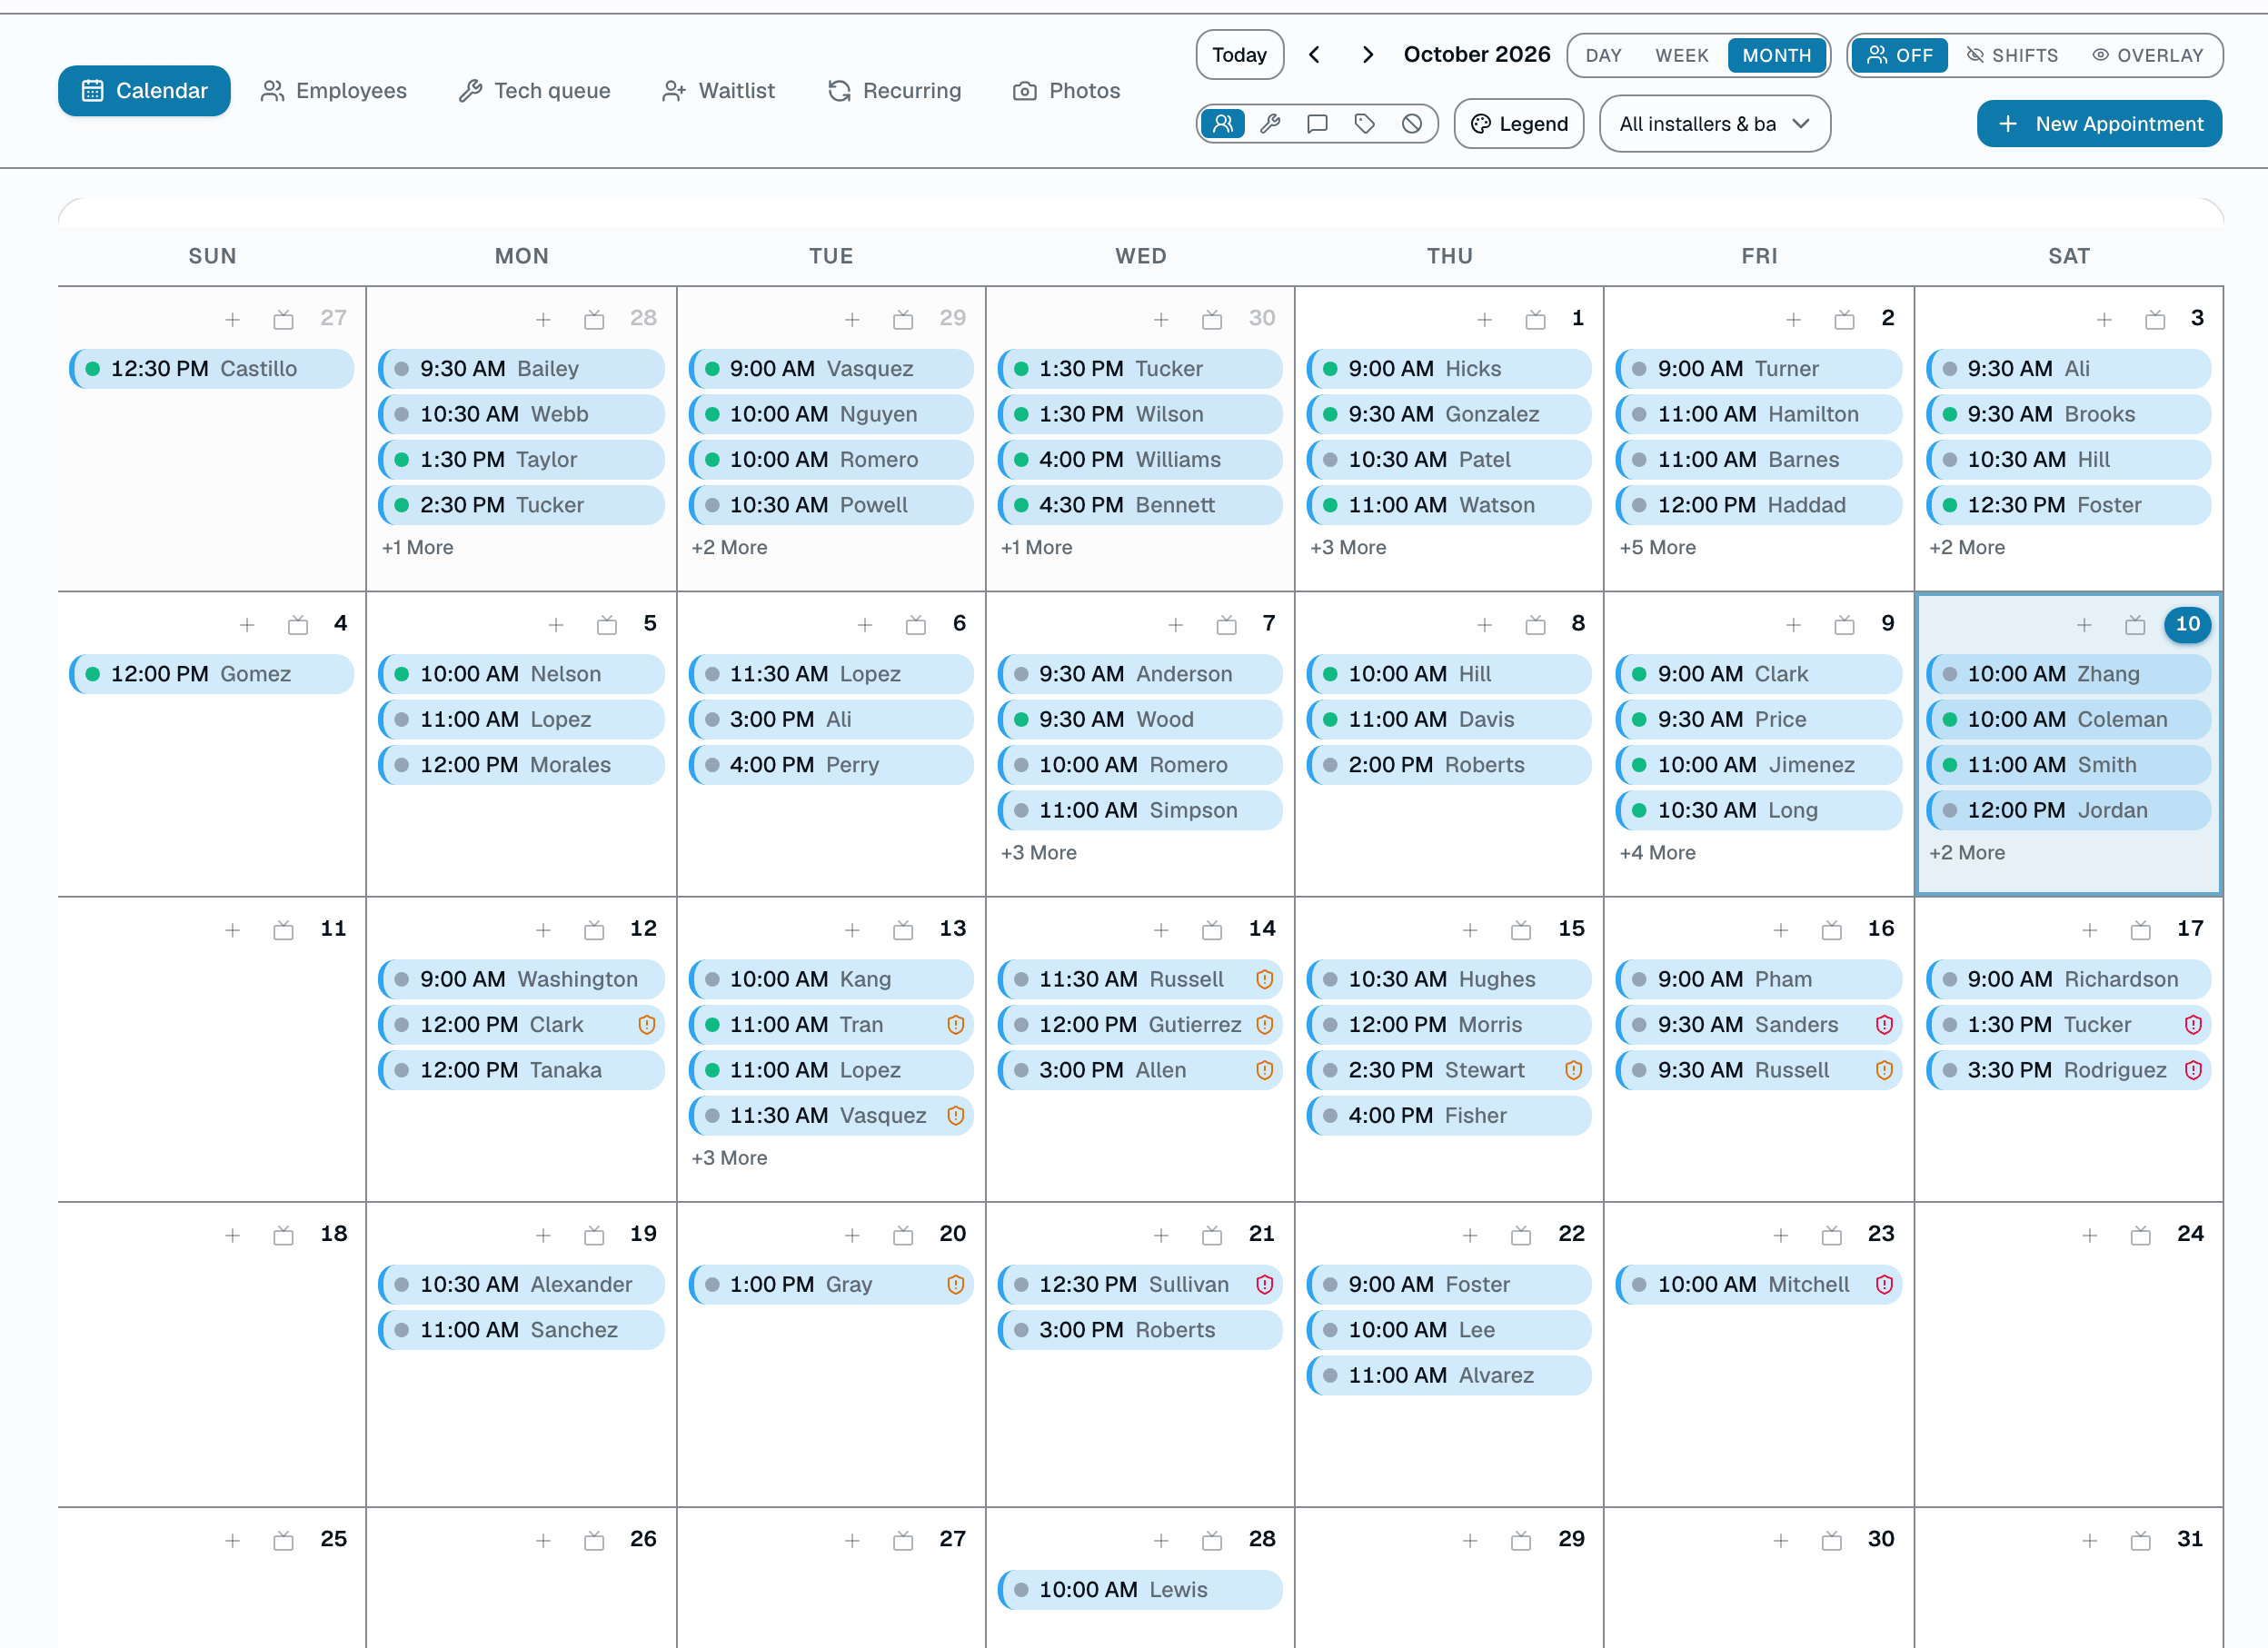Enable SHIFTS display mode
The width and height of the screenshot is (2268, 1648).
pos(2012,55)
